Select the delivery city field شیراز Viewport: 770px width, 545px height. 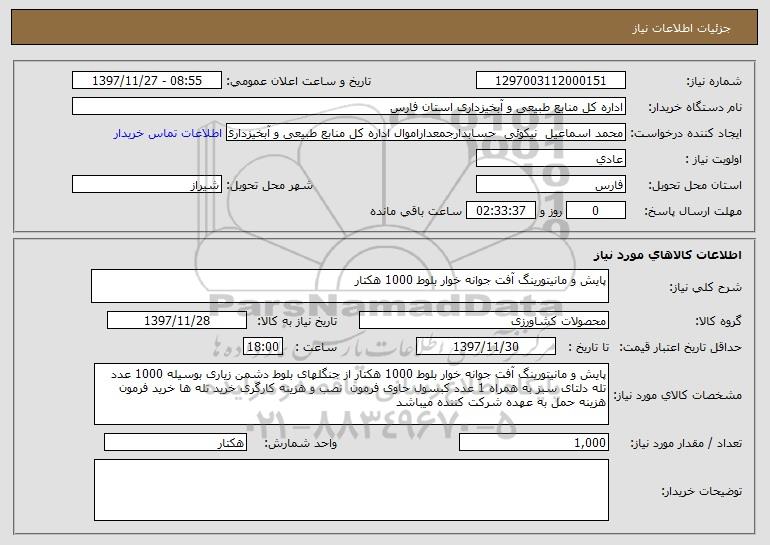[x=147, y=185]
